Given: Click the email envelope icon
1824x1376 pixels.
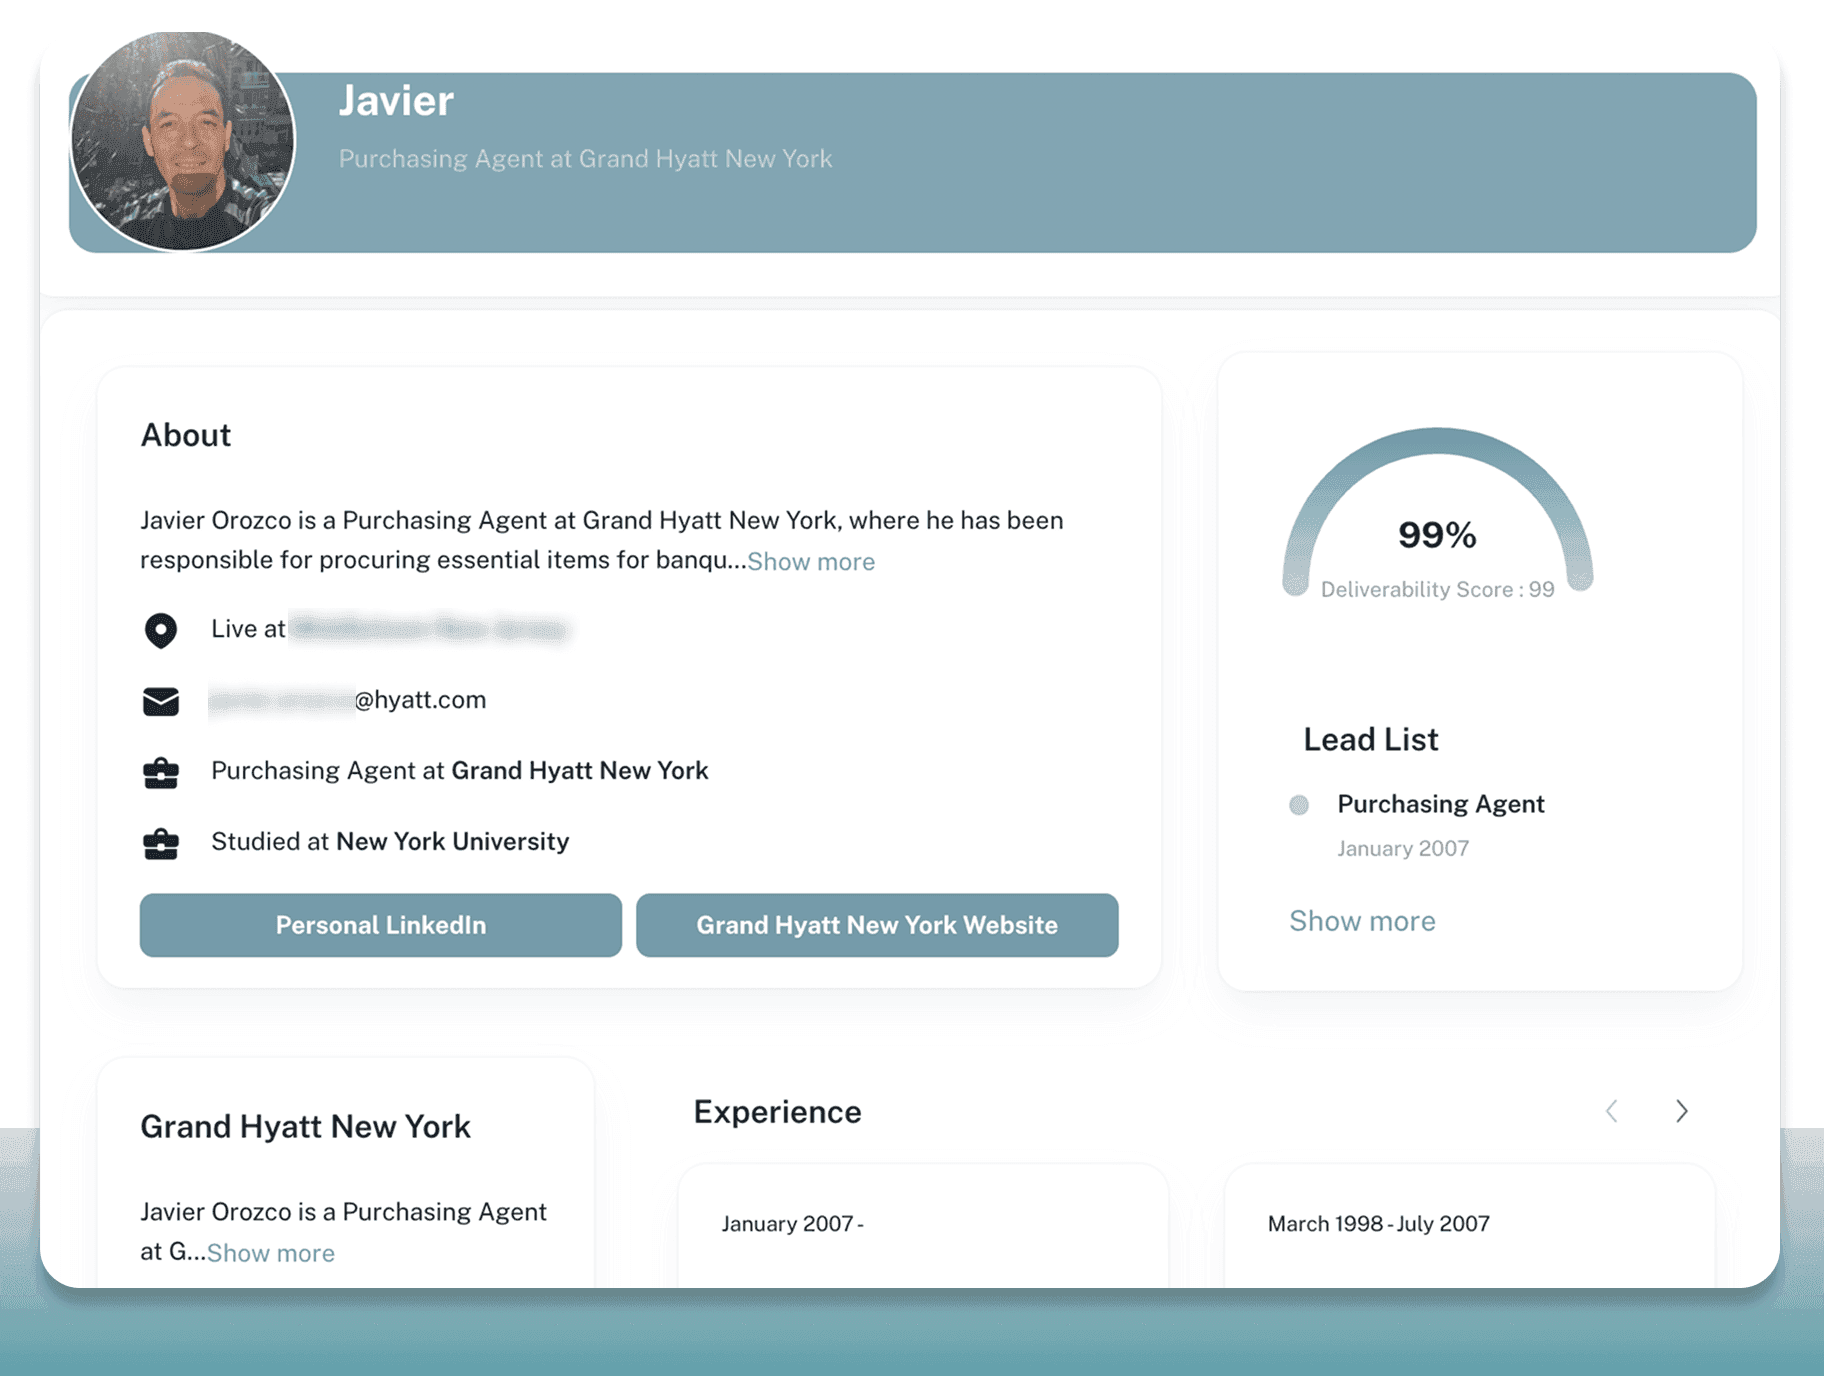Looking at the screenshot, I should (x=161, y=701).
